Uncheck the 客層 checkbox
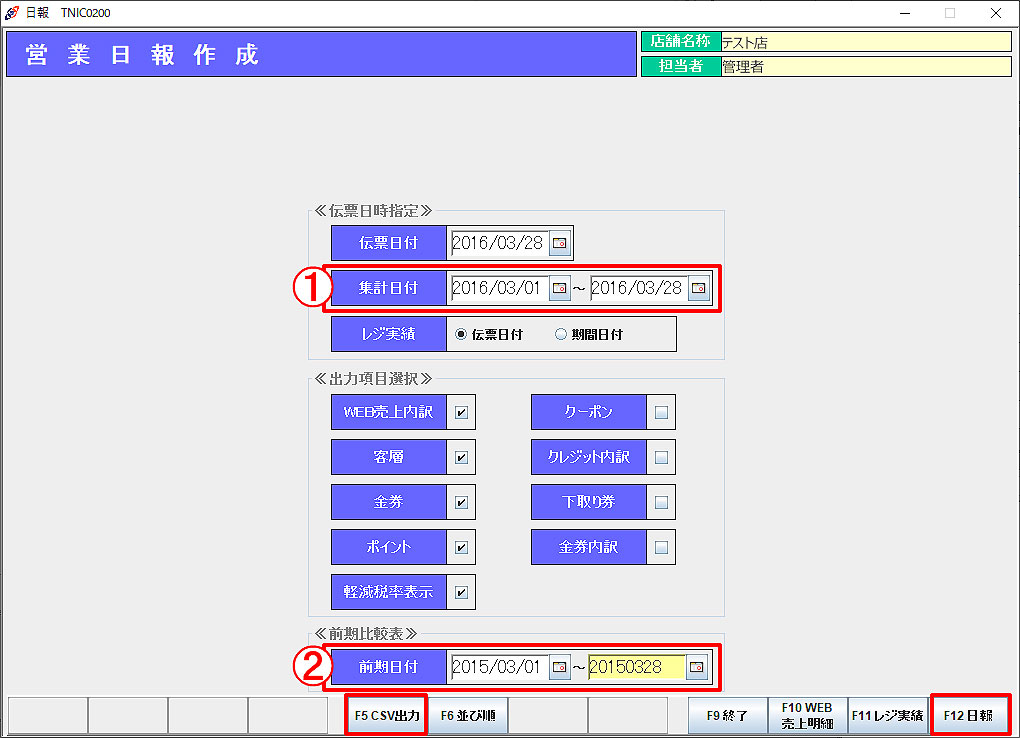 click(461, 458)
